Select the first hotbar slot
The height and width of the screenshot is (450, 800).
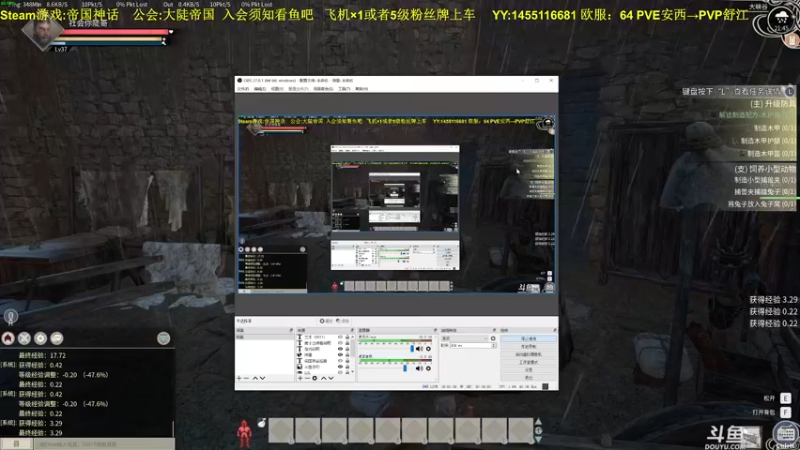click(x=281, y=430)
